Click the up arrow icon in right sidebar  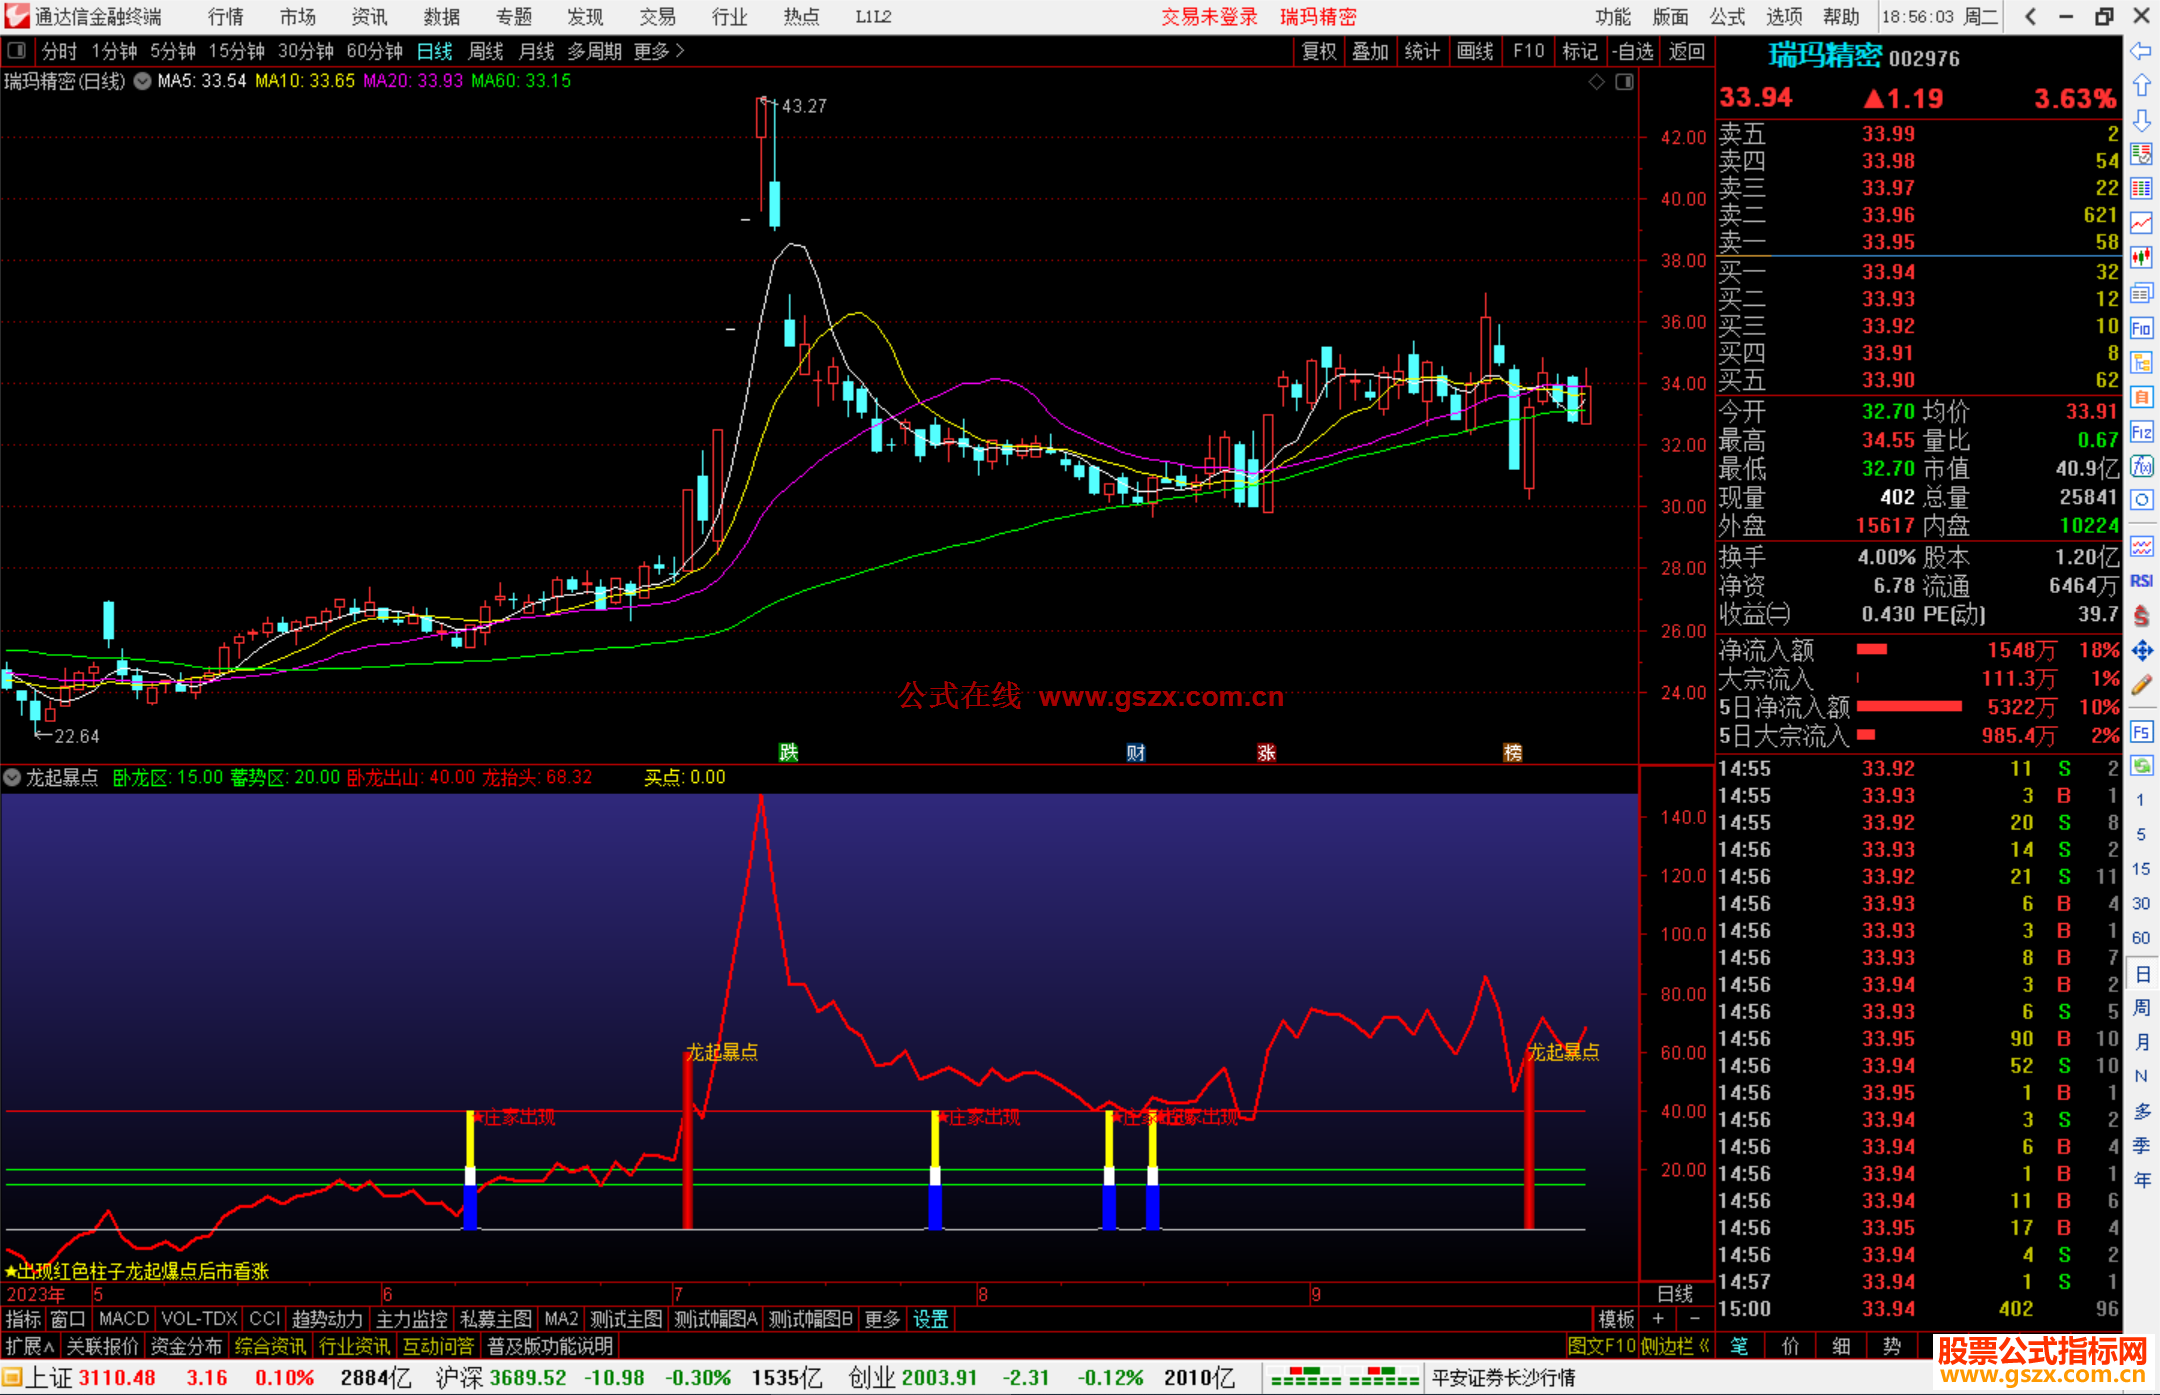[2141, 86]
